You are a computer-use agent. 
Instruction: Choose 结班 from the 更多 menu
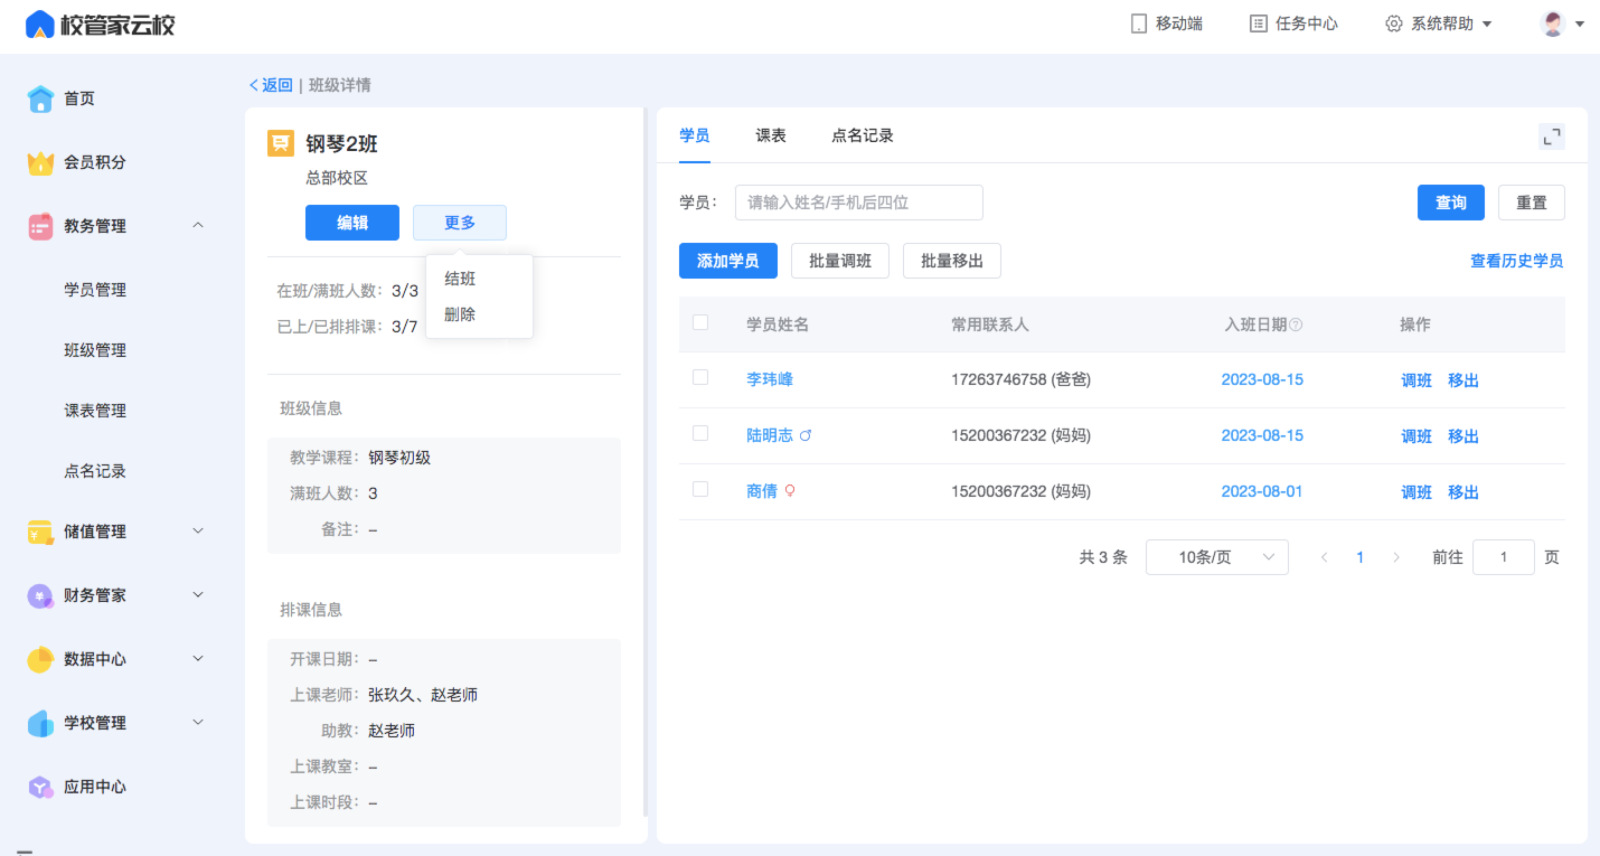pos(460,278)
